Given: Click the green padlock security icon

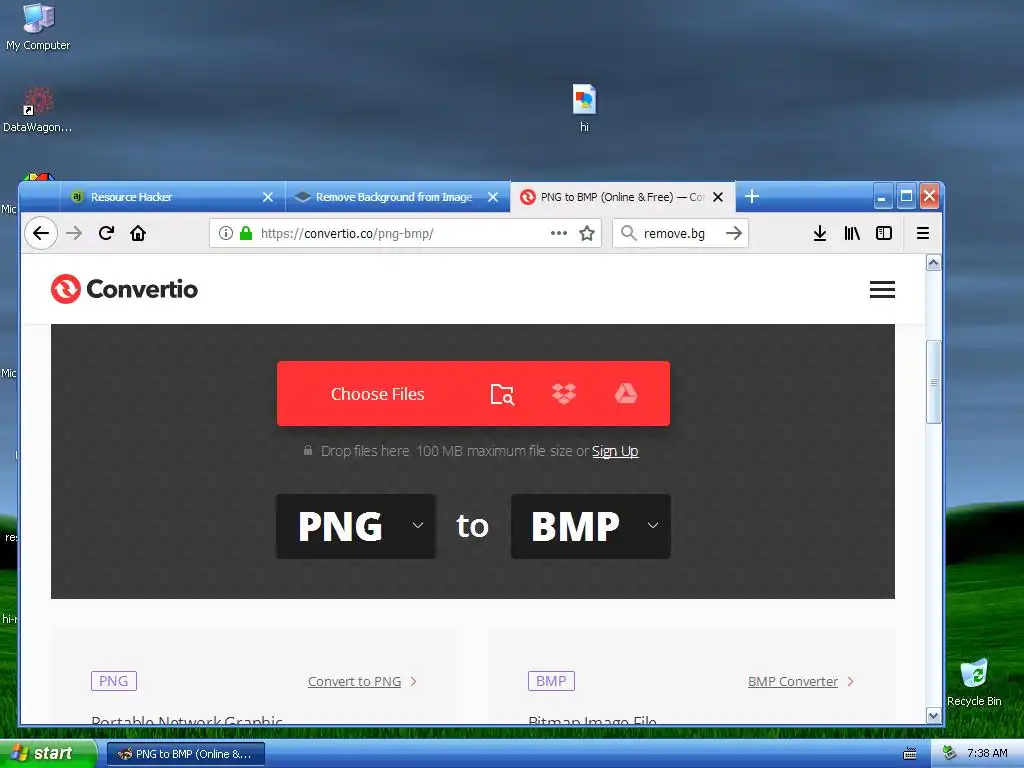Looking at the screenshot, I should 246,233.
